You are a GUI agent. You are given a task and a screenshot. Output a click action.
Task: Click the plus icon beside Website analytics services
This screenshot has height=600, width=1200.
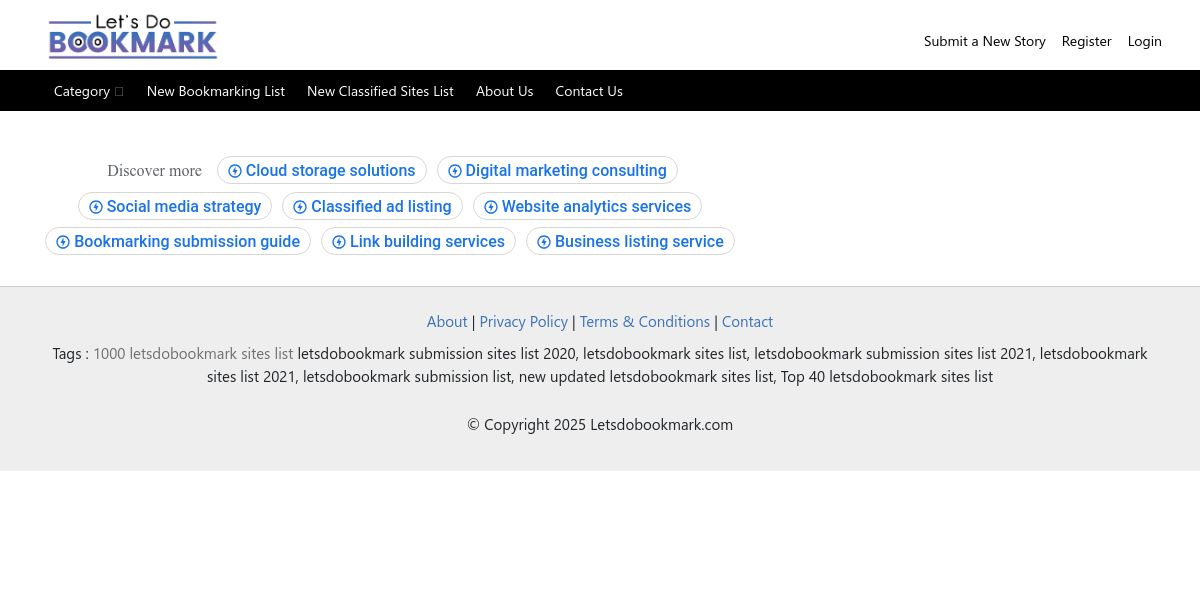(x=491, y=207)
